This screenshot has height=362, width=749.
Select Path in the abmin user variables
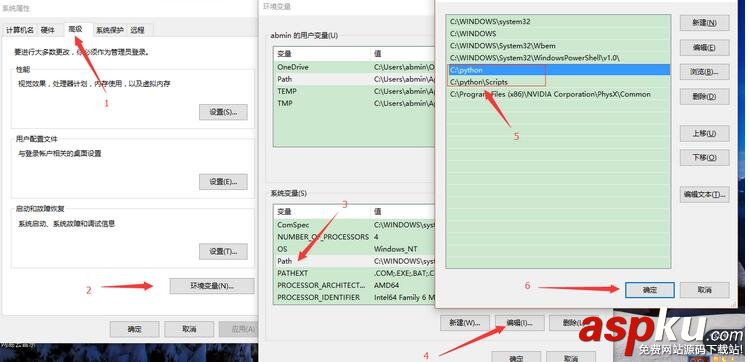tap(354, 79)
